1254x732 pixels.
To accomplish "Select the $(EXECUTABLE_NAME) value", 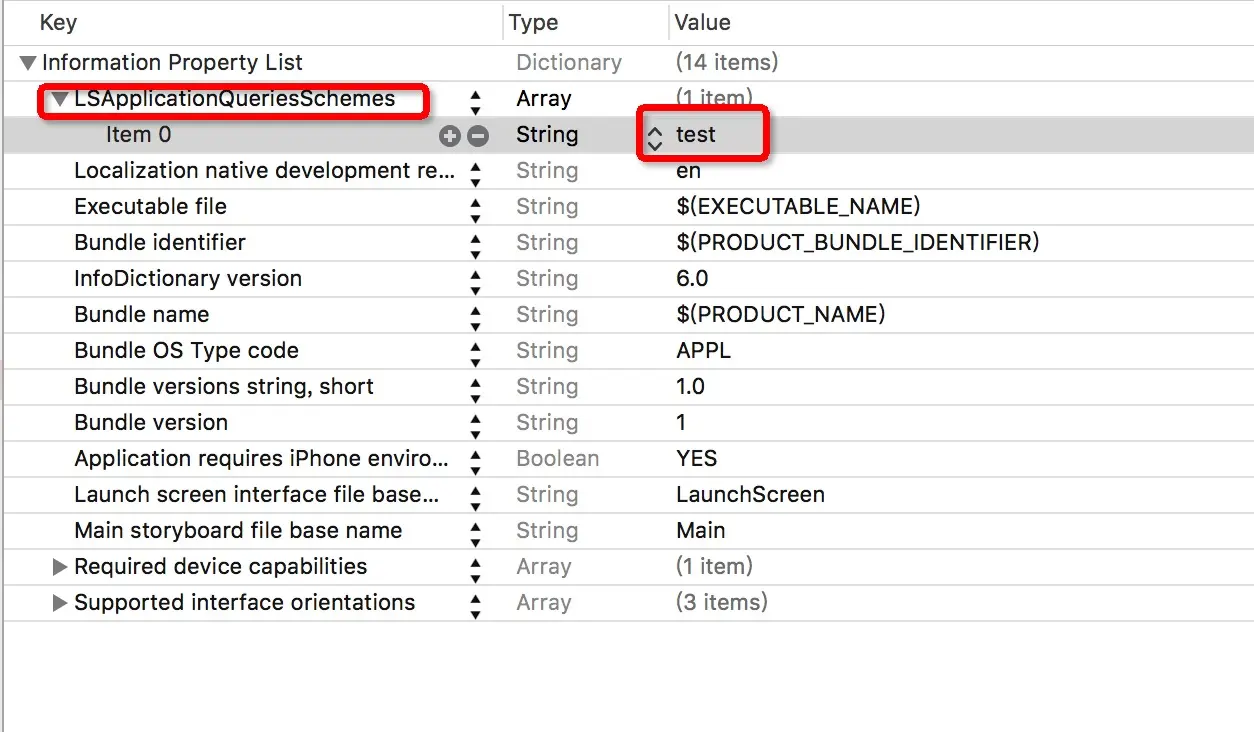I will (x=798, y=207).
